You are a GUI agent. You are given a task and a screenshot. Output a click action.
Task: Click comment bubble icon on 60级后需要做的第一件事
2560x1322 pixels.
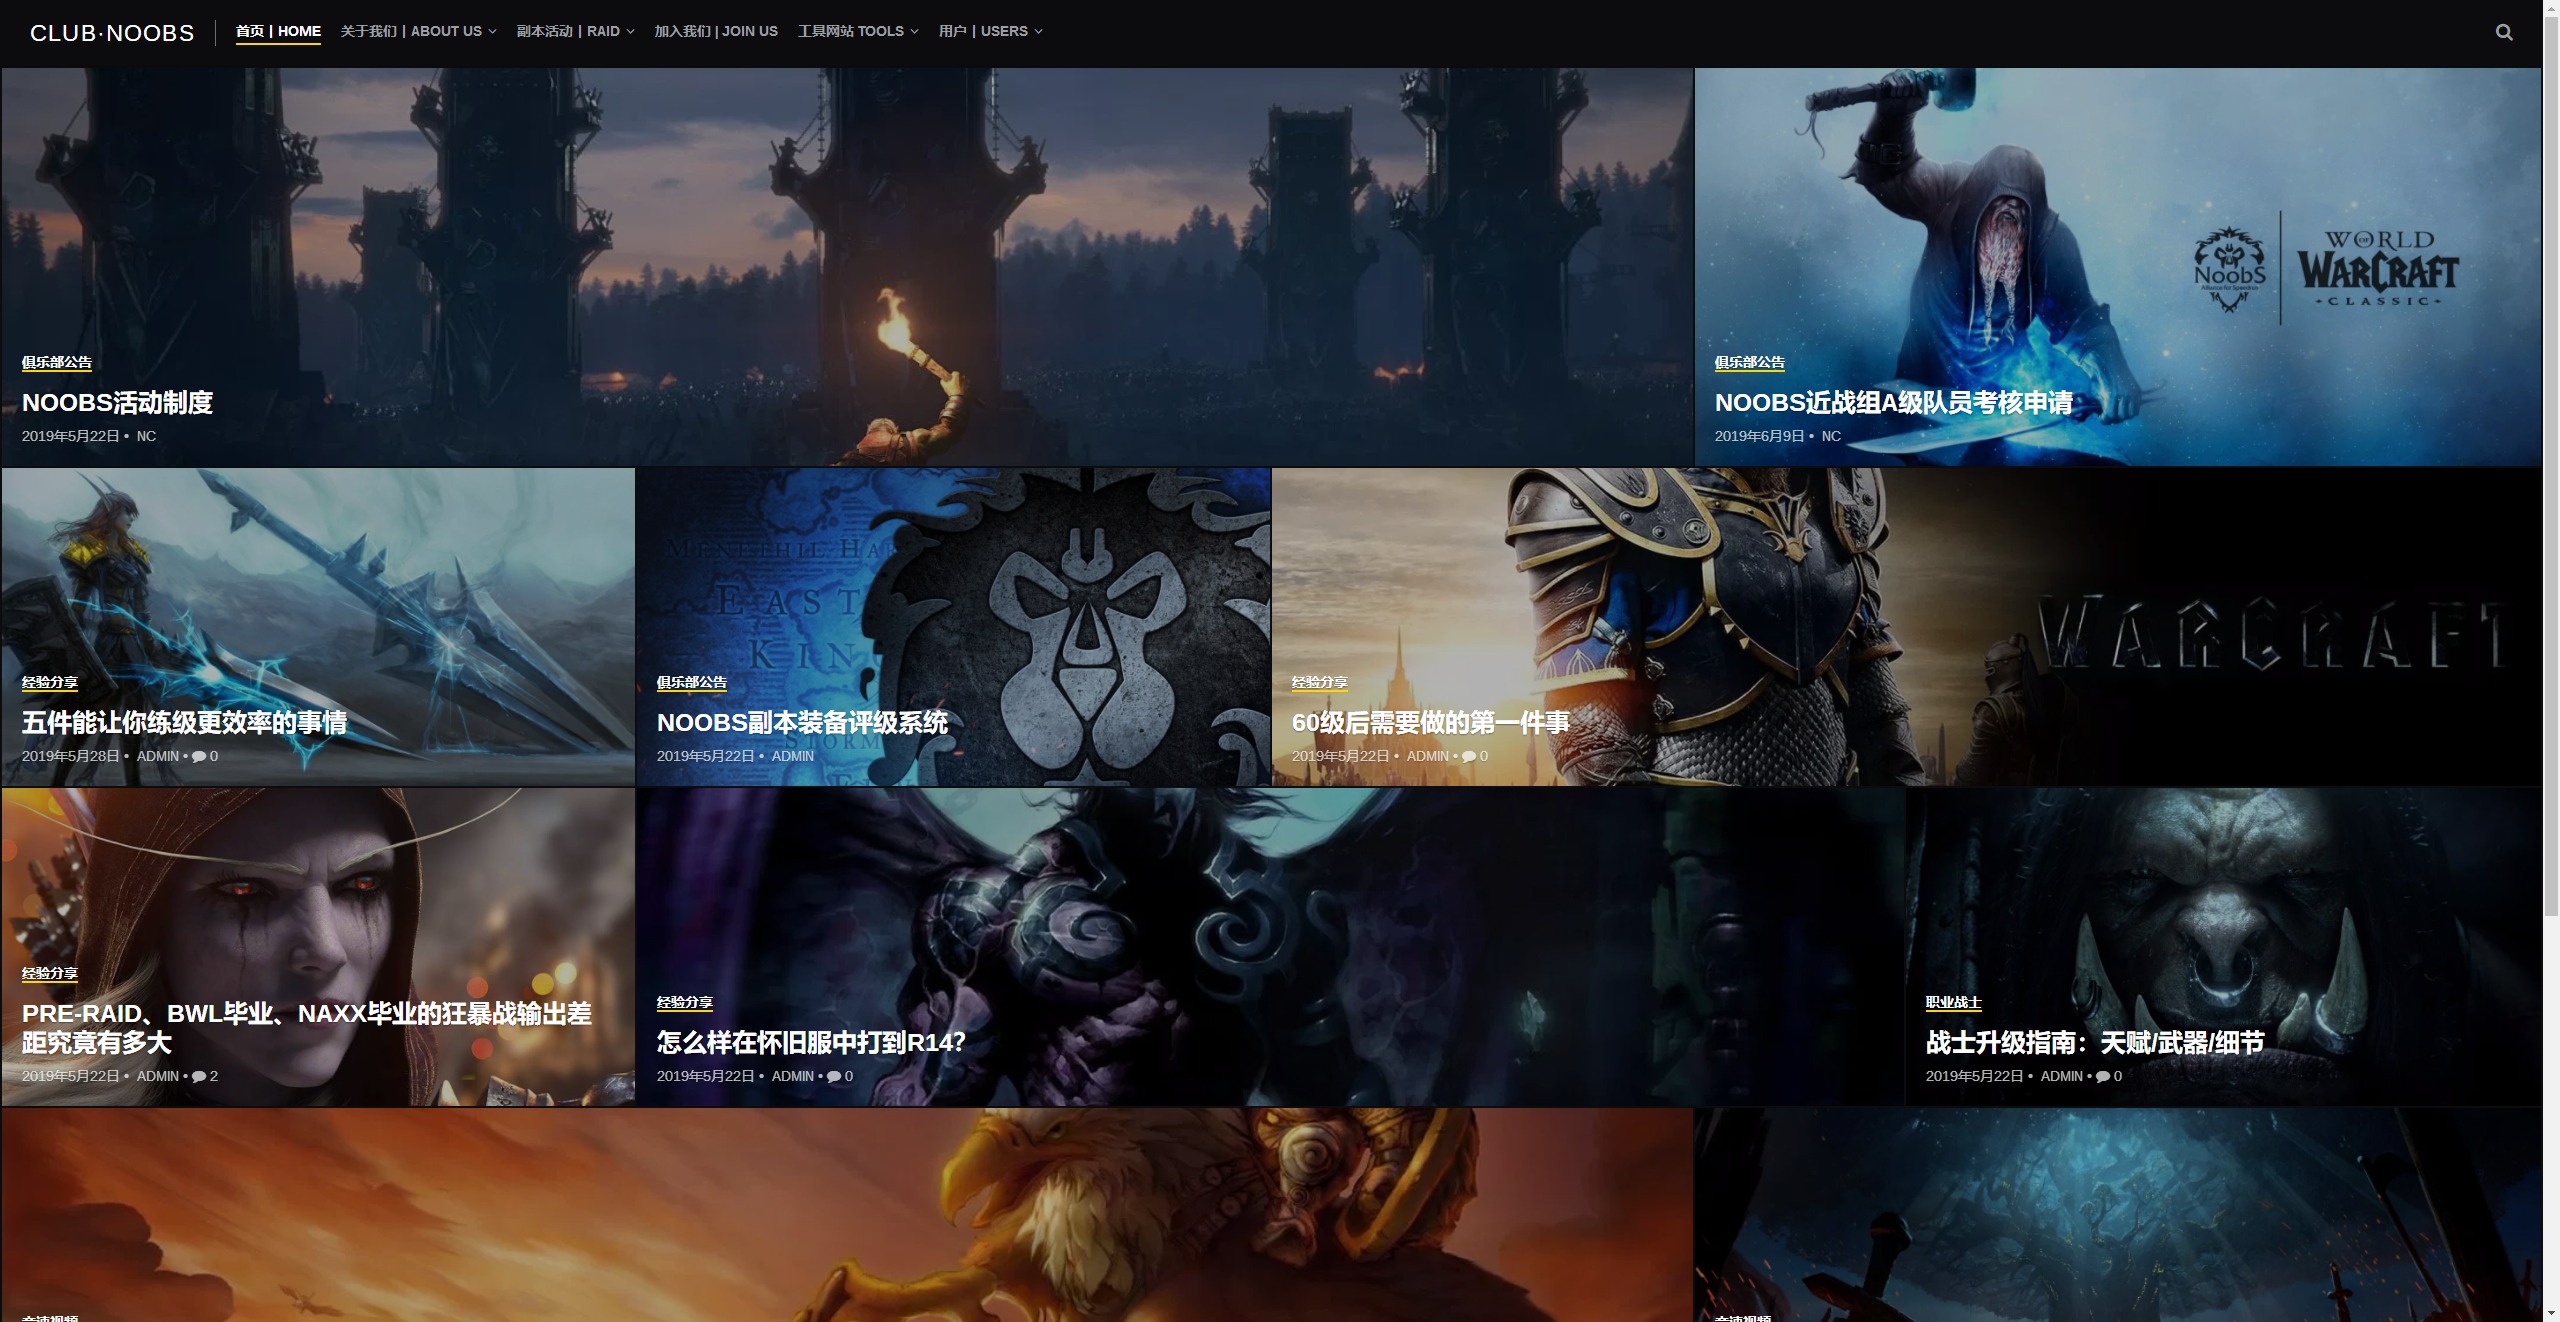(1469, 757)
